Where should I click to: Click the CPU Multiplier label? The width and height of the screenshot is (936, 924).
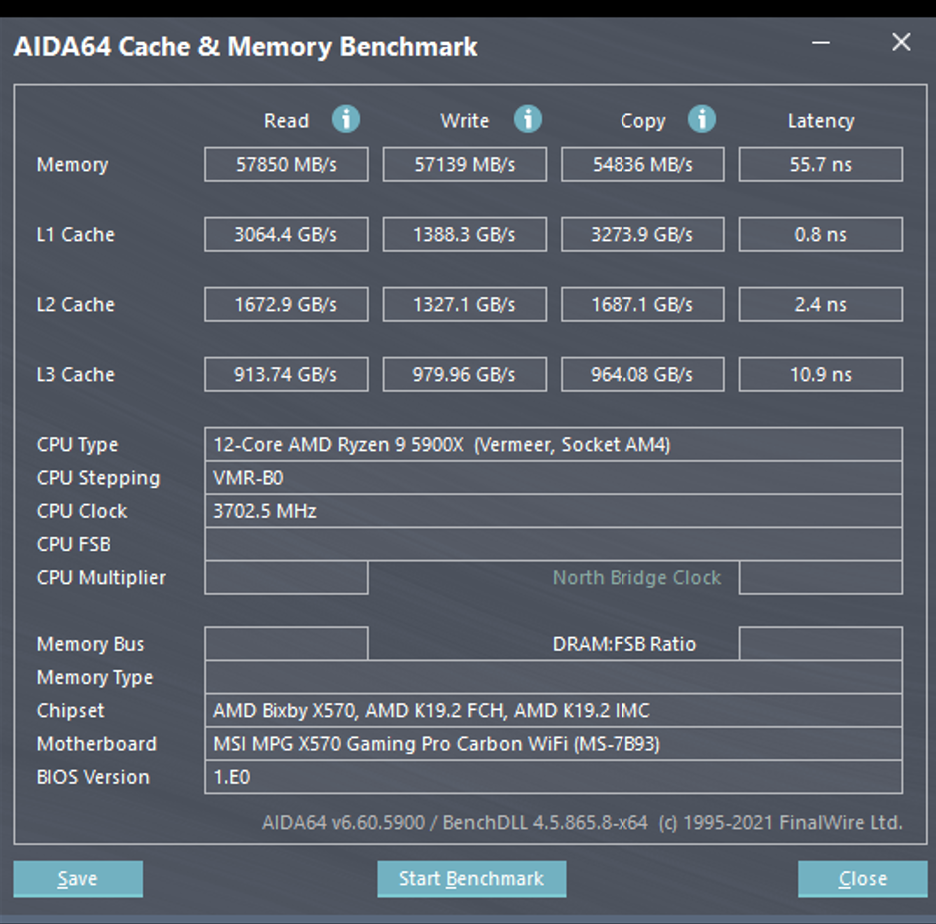[101, 578]
